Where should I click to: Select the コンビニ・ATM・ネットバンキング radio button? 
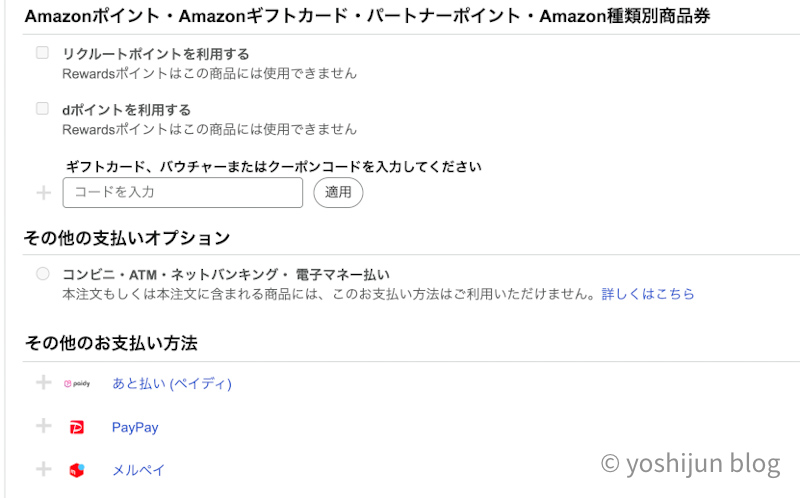(x=42, y=273)
